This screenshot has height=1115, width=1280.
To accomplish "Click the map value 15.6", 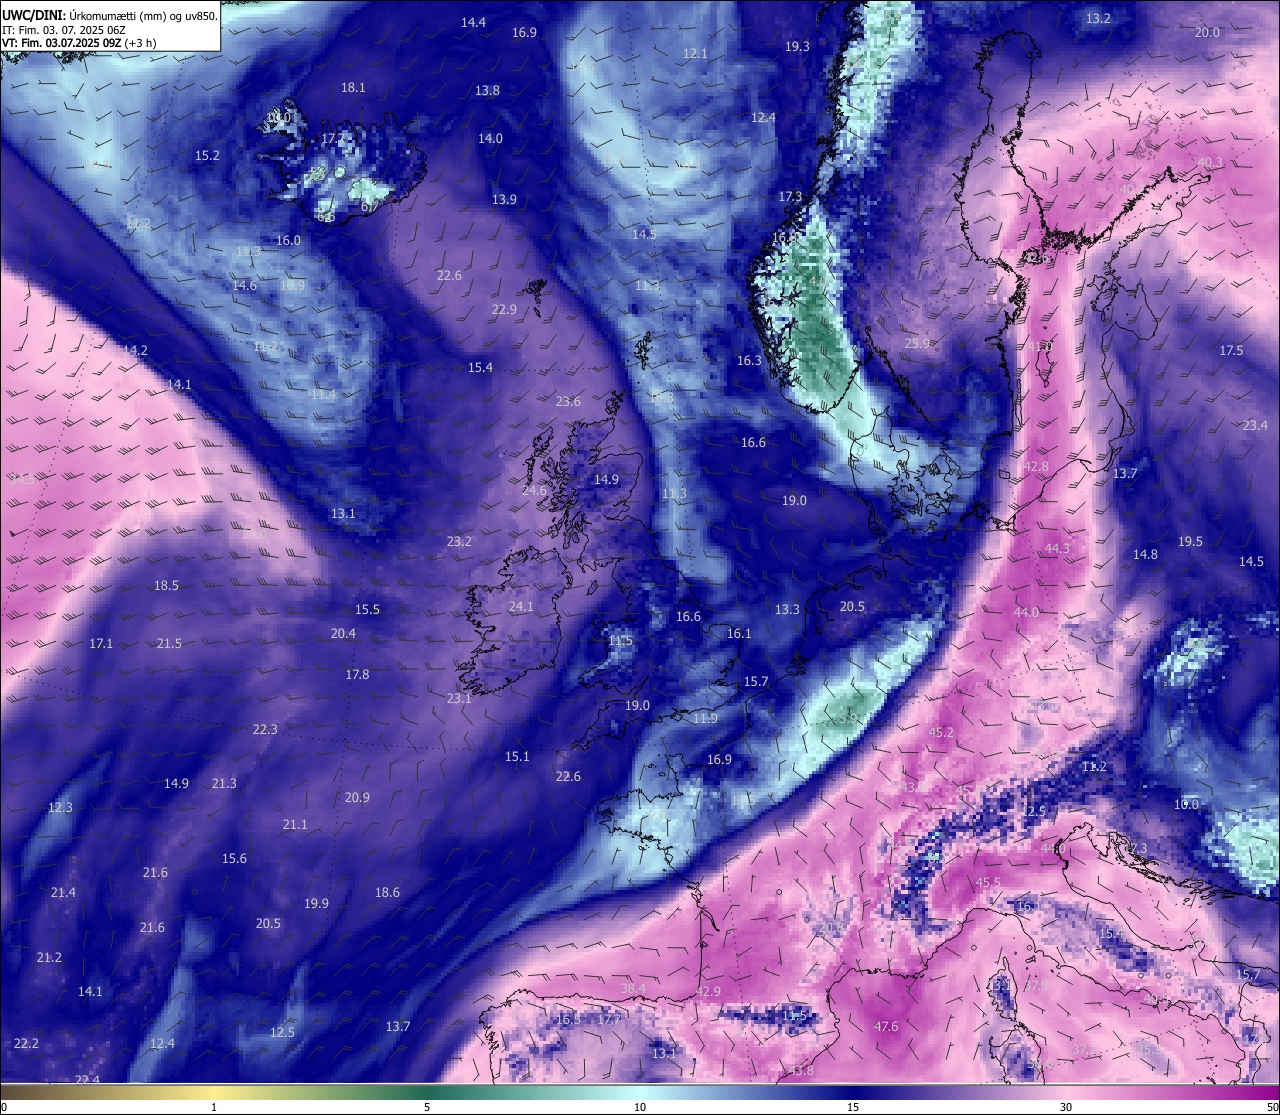I will pyautogui.click(x=234, y=858).
